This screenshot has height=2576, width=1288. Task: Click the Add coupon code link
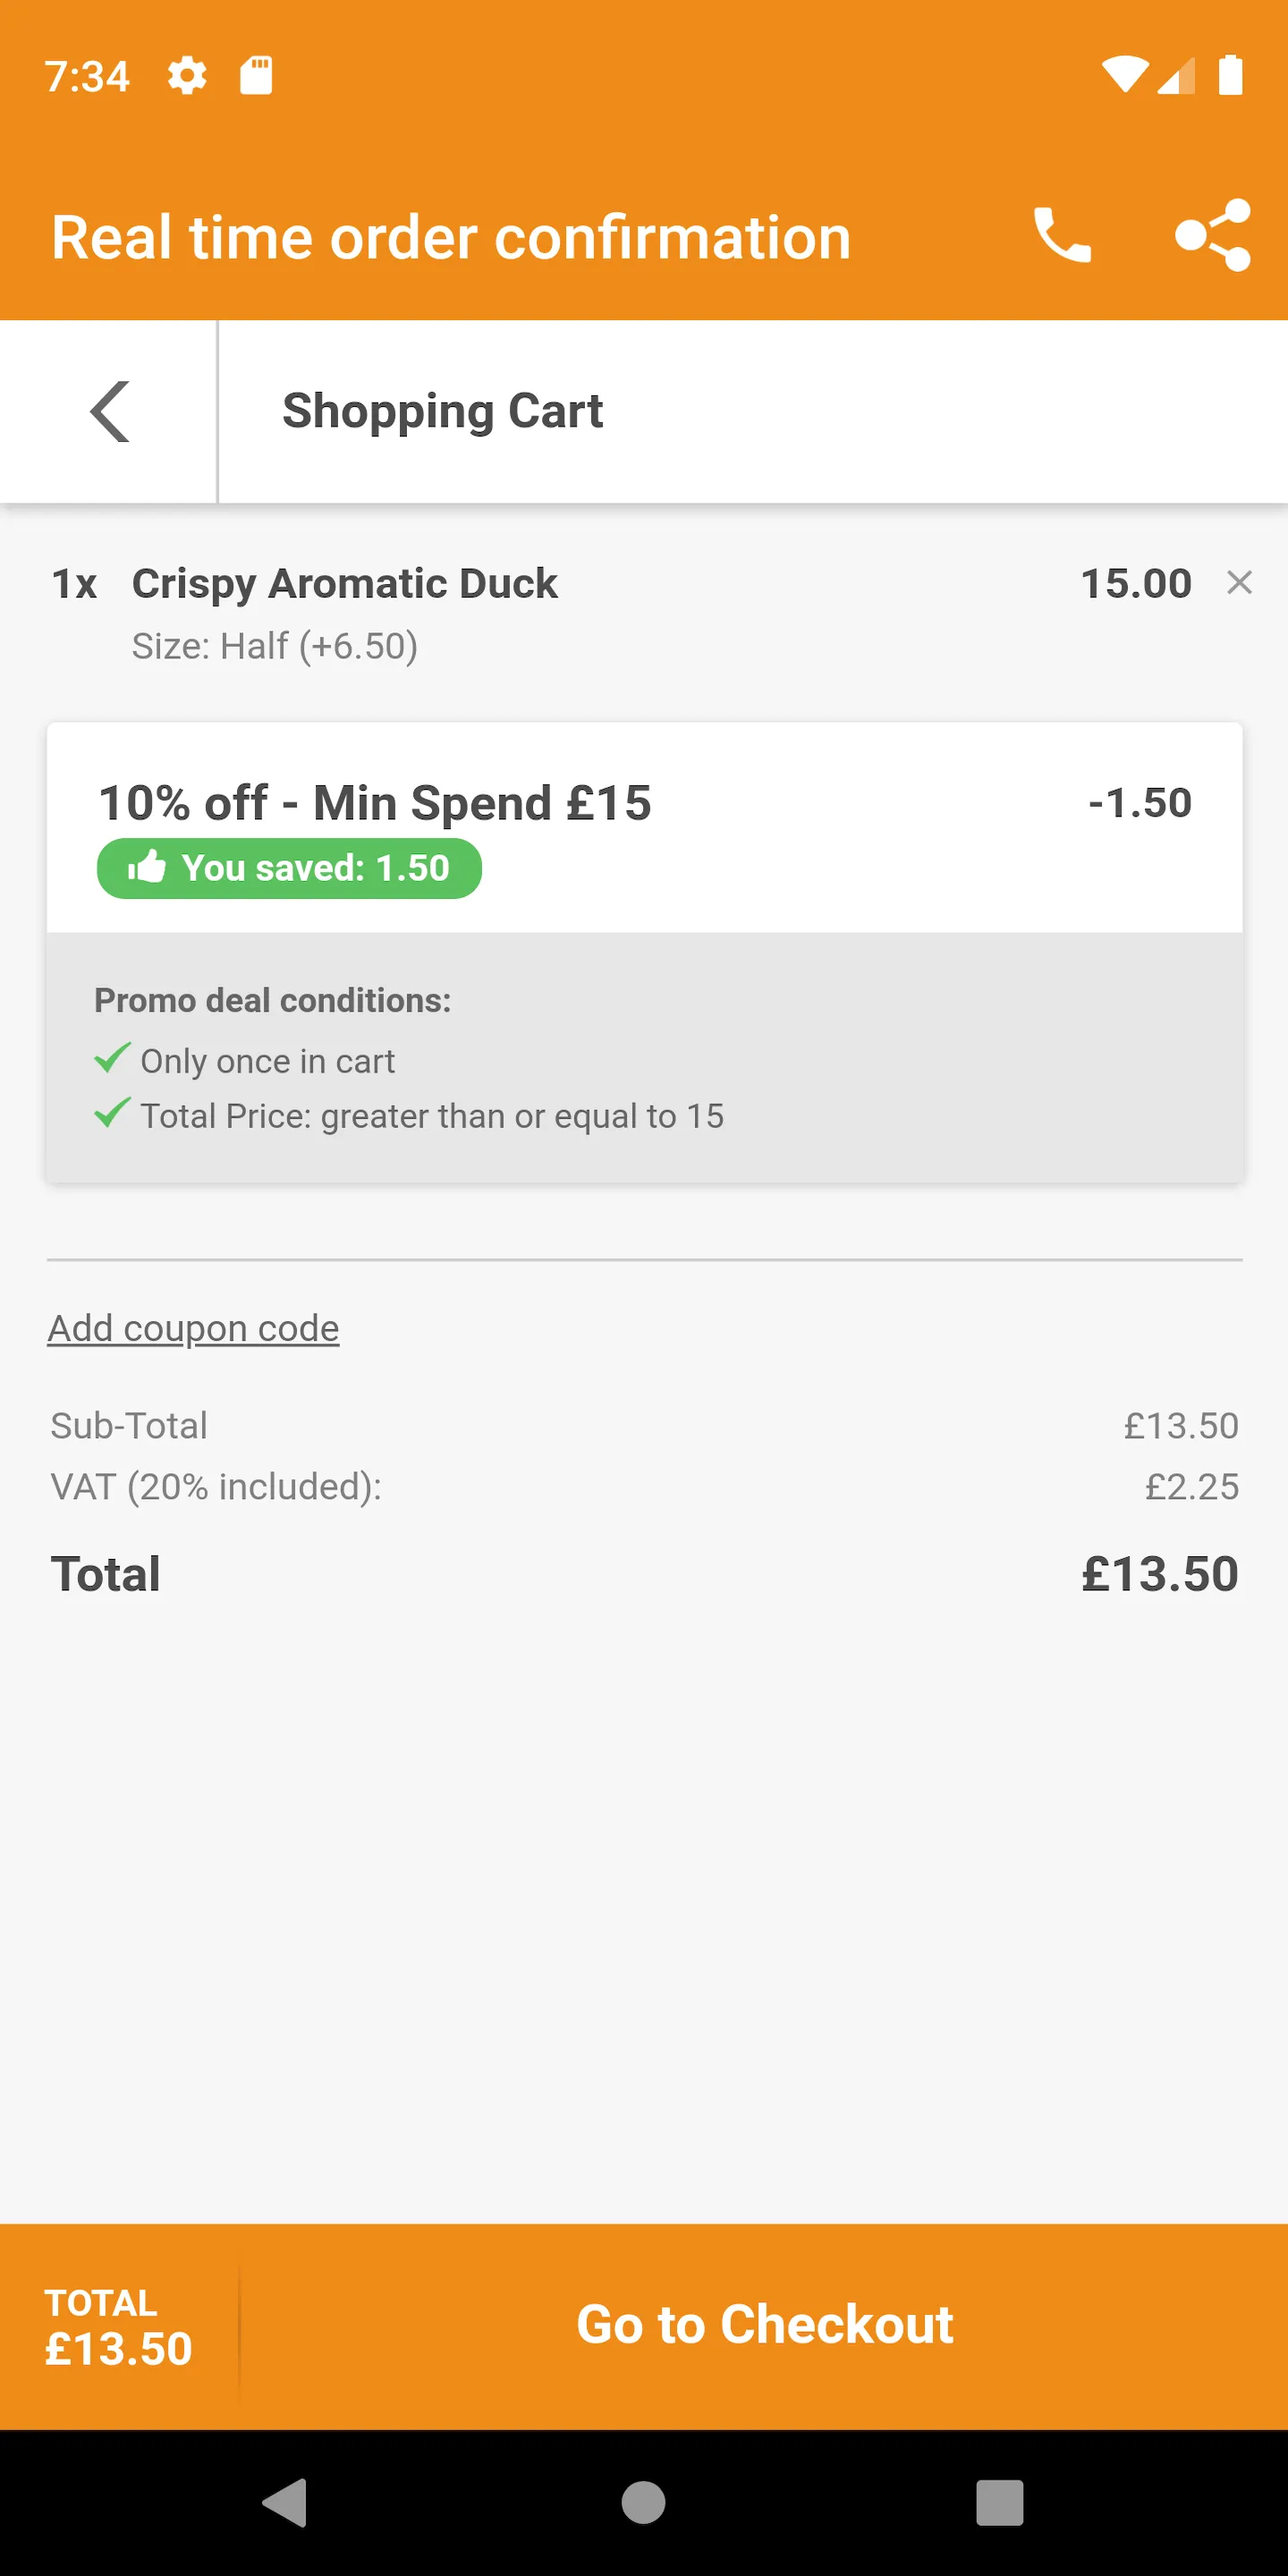point(193,1328)
